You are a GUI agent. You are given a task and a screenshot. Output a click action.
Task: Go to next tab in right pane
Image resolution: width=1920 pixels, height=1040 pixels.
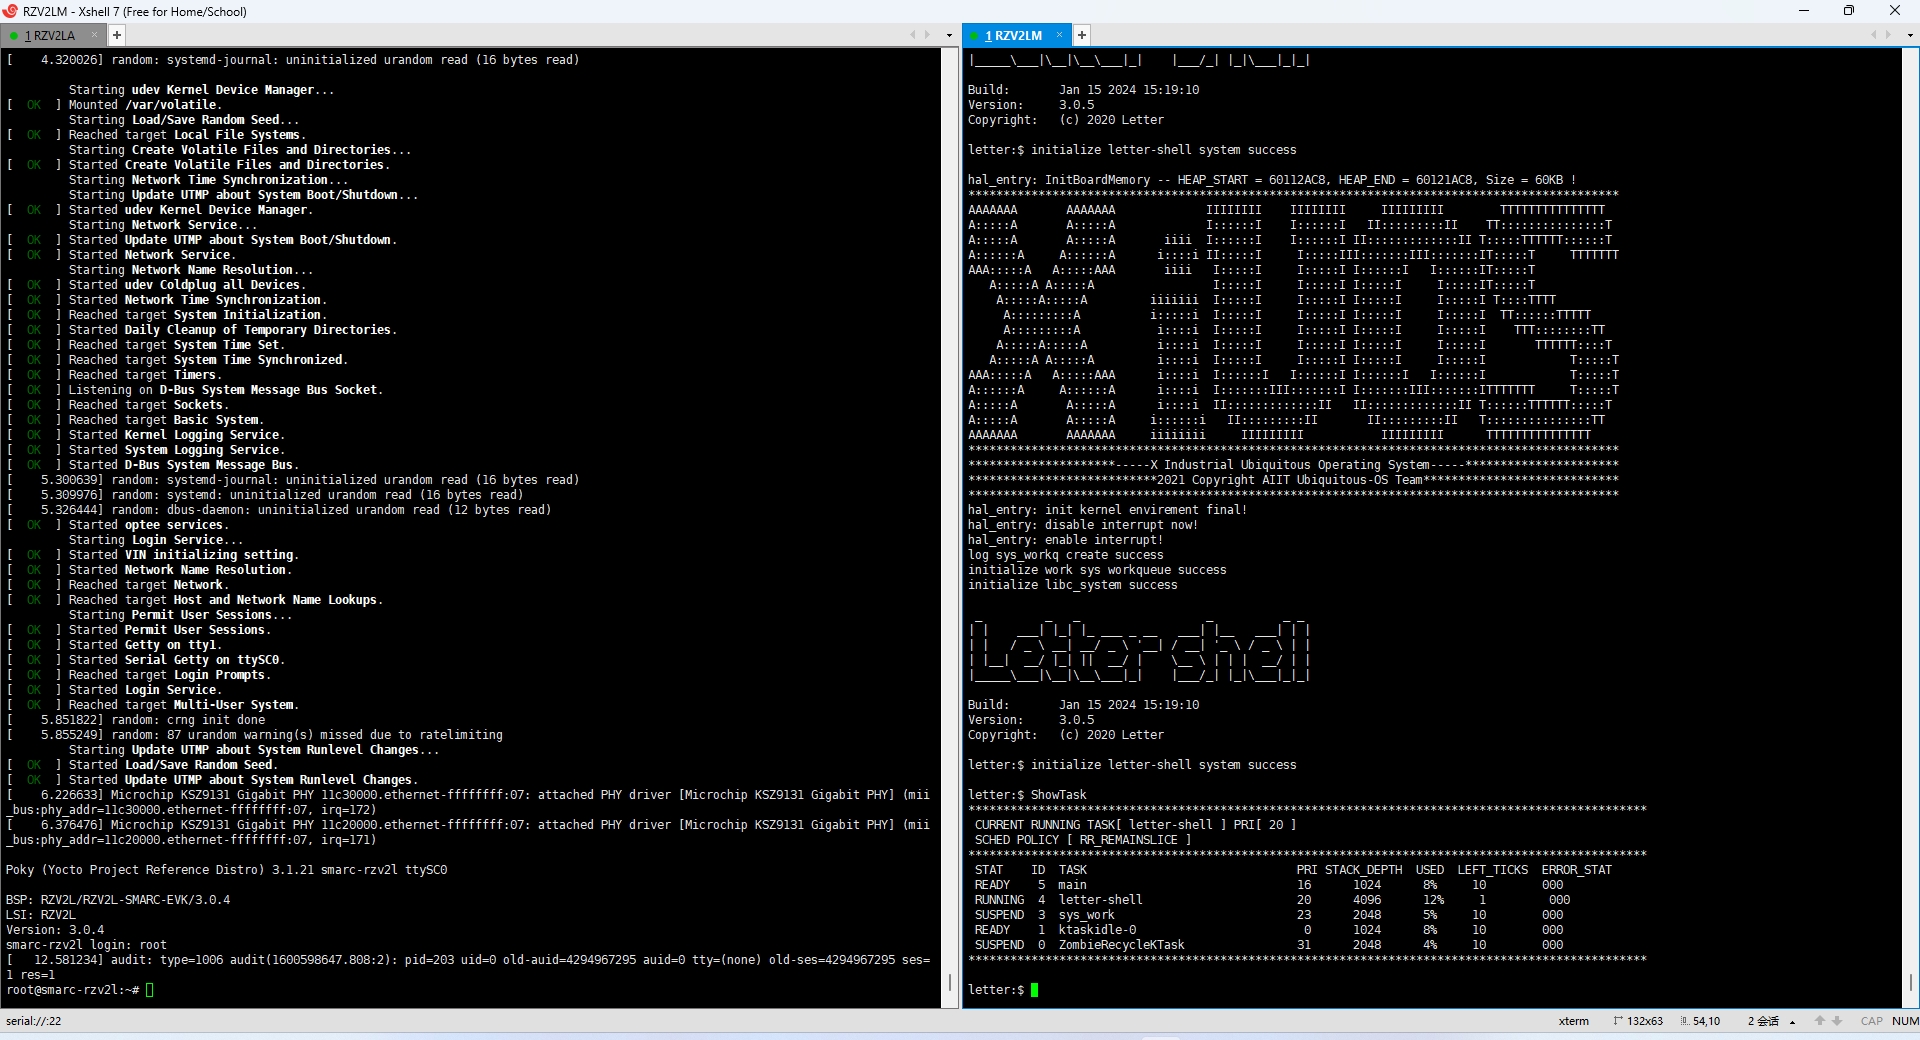pos(1888,35)
